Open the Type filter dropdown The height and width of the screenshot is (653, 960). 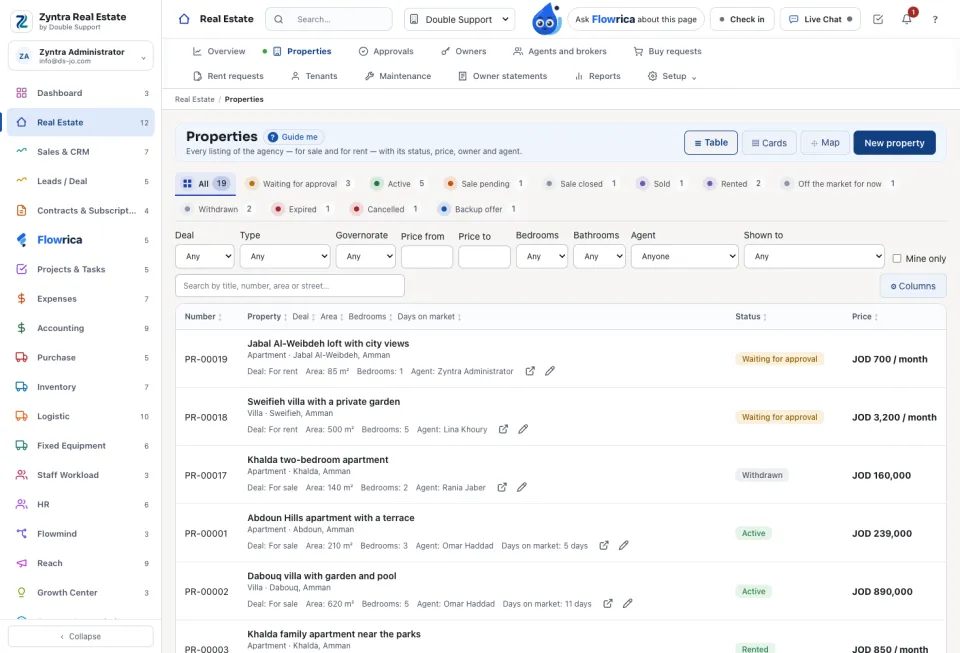click(285, 256)
